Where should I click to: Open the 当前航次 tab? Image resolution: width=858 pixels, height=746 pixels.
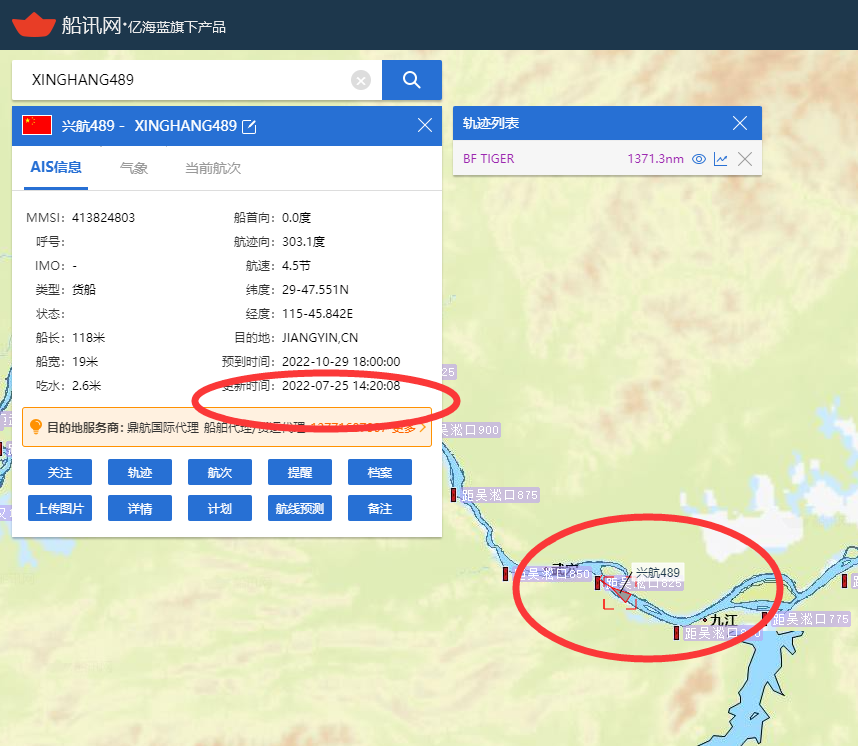[213, 168]
